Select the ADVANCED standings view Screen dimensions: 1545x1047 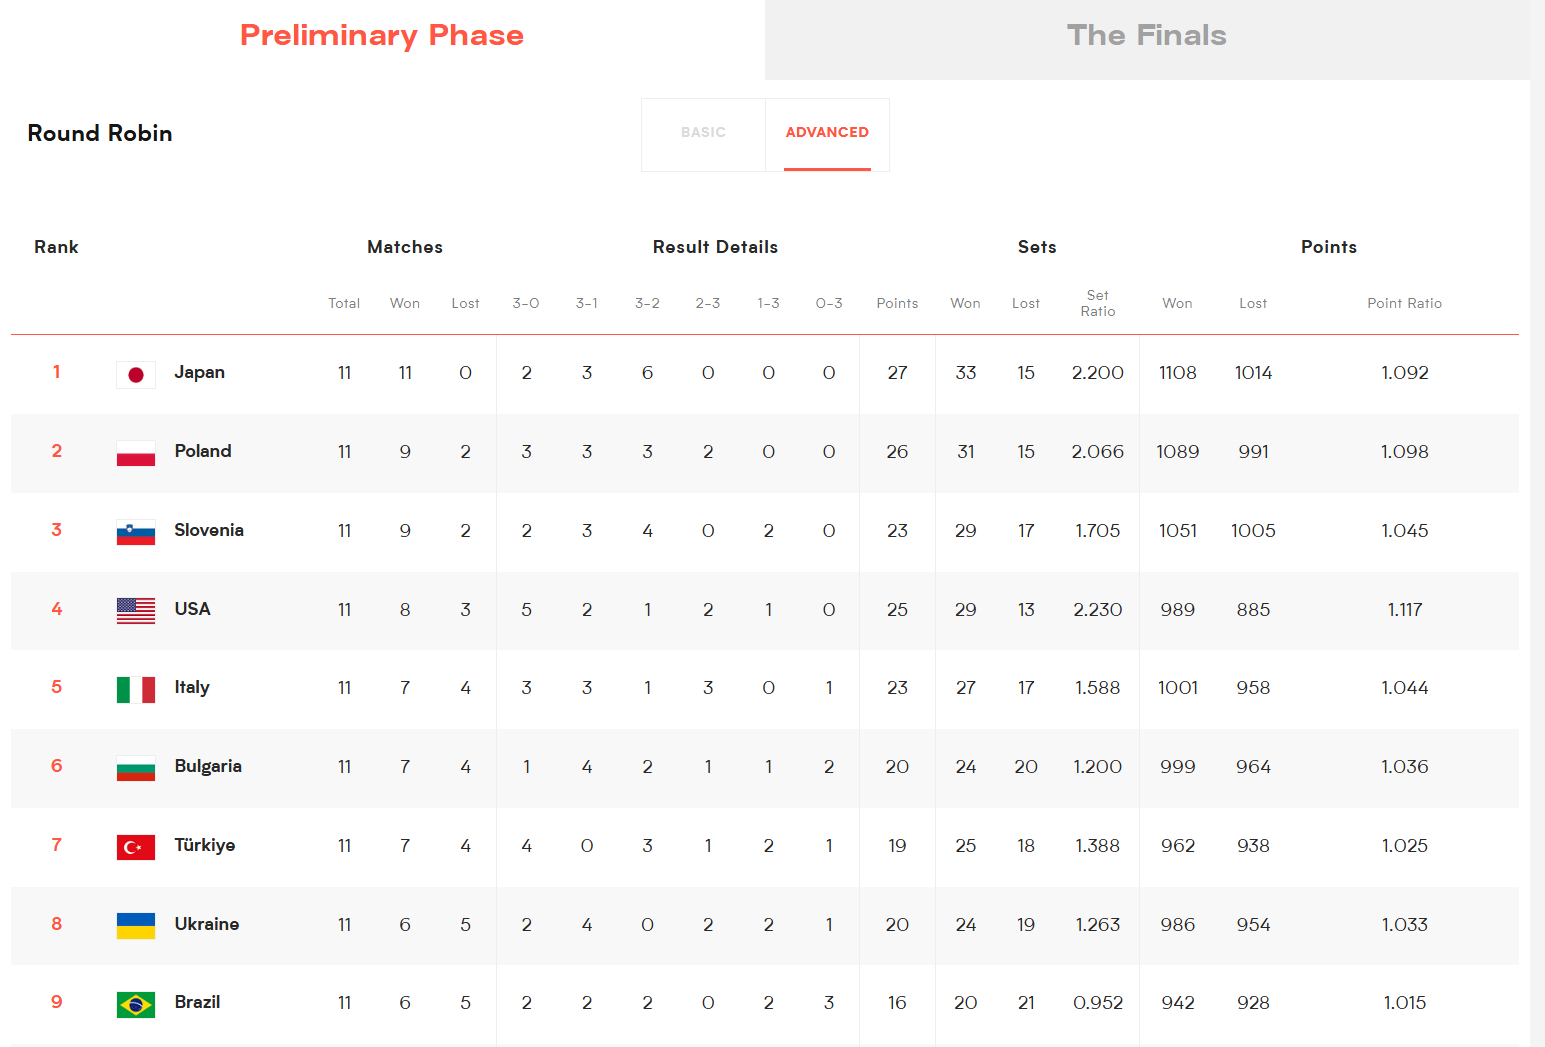point(827,133)
